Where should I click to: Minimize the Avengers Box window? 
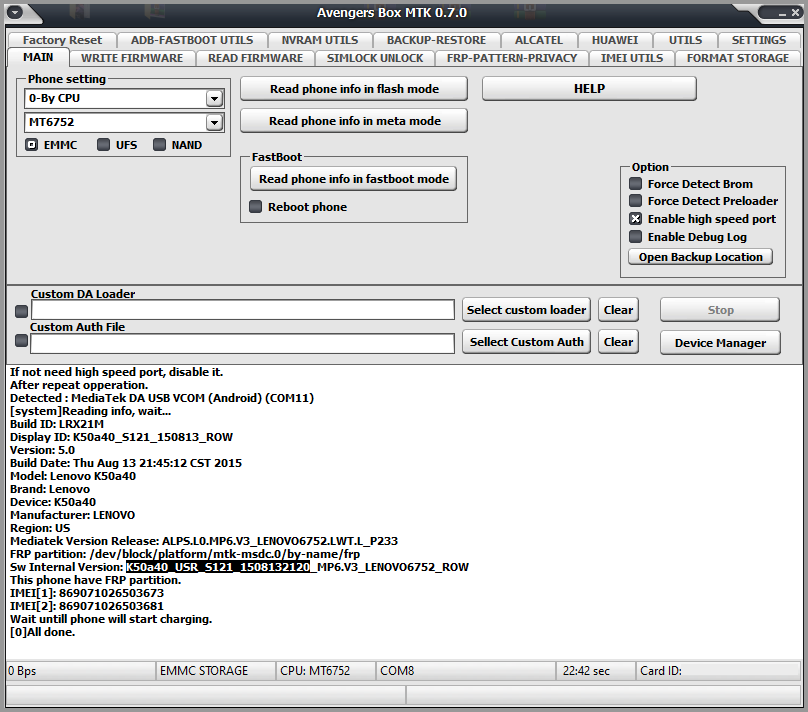(782, 13)
